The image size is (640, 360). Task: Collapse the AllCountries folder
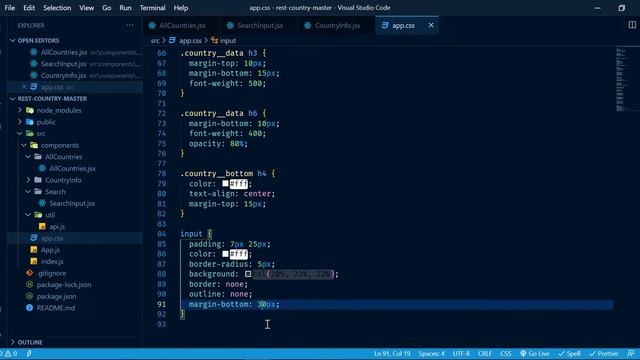coord(28,157)
